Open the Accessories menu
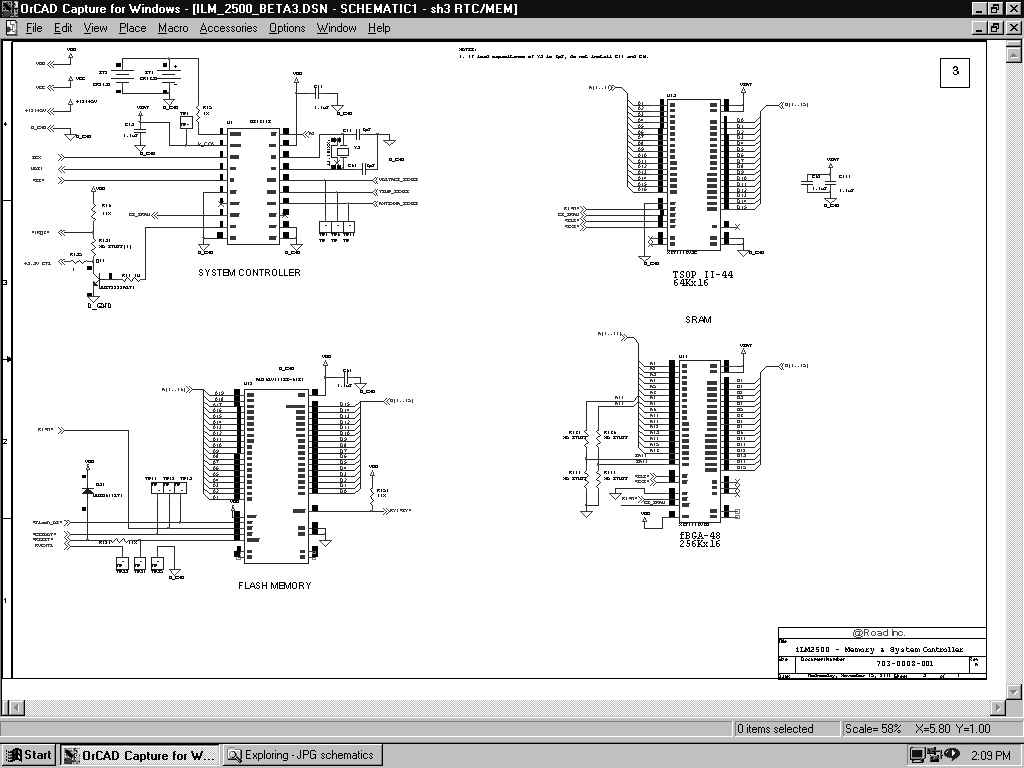 pyautogui.click(x=228, y=28)
